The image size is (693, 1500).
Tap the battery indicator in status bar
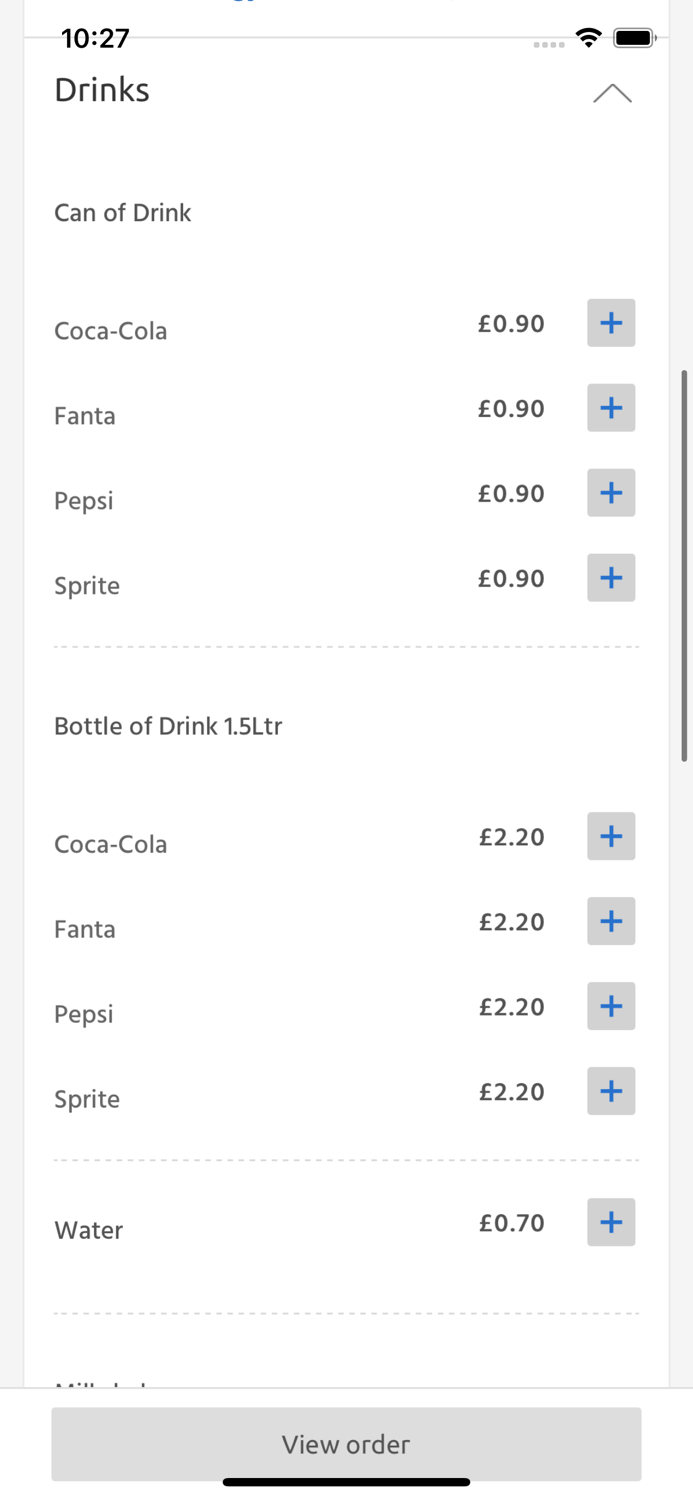coord(634,38)
